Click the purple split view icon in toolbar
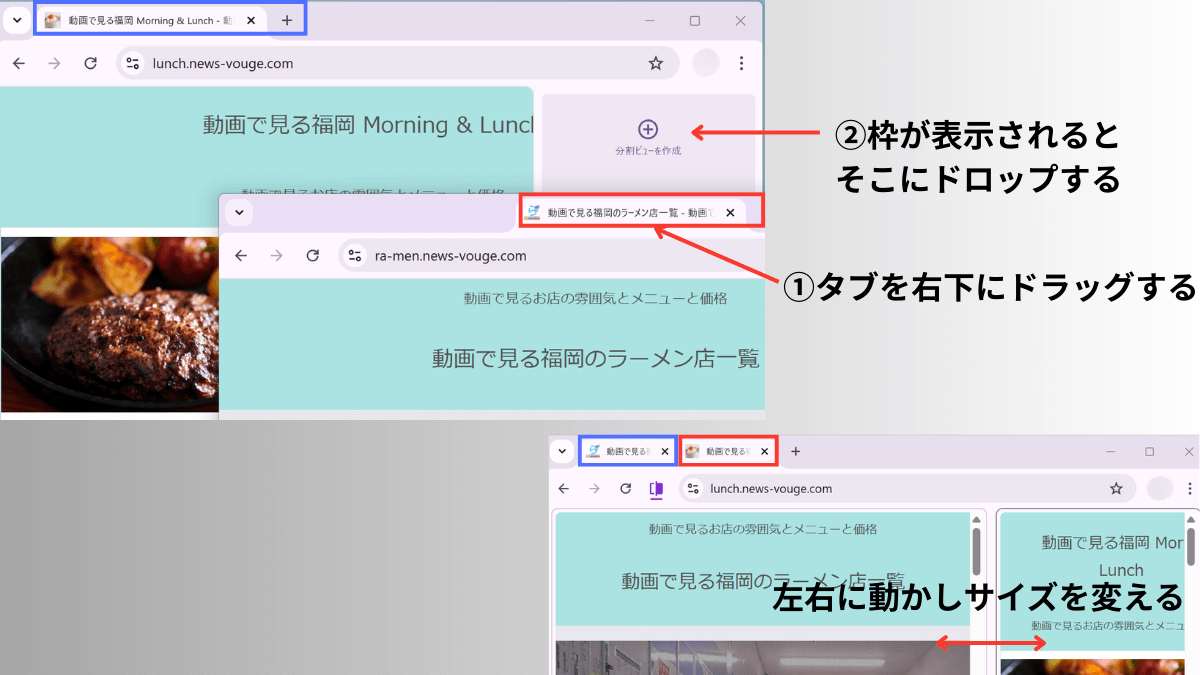 pyautogui.click(x=657, y=488)
